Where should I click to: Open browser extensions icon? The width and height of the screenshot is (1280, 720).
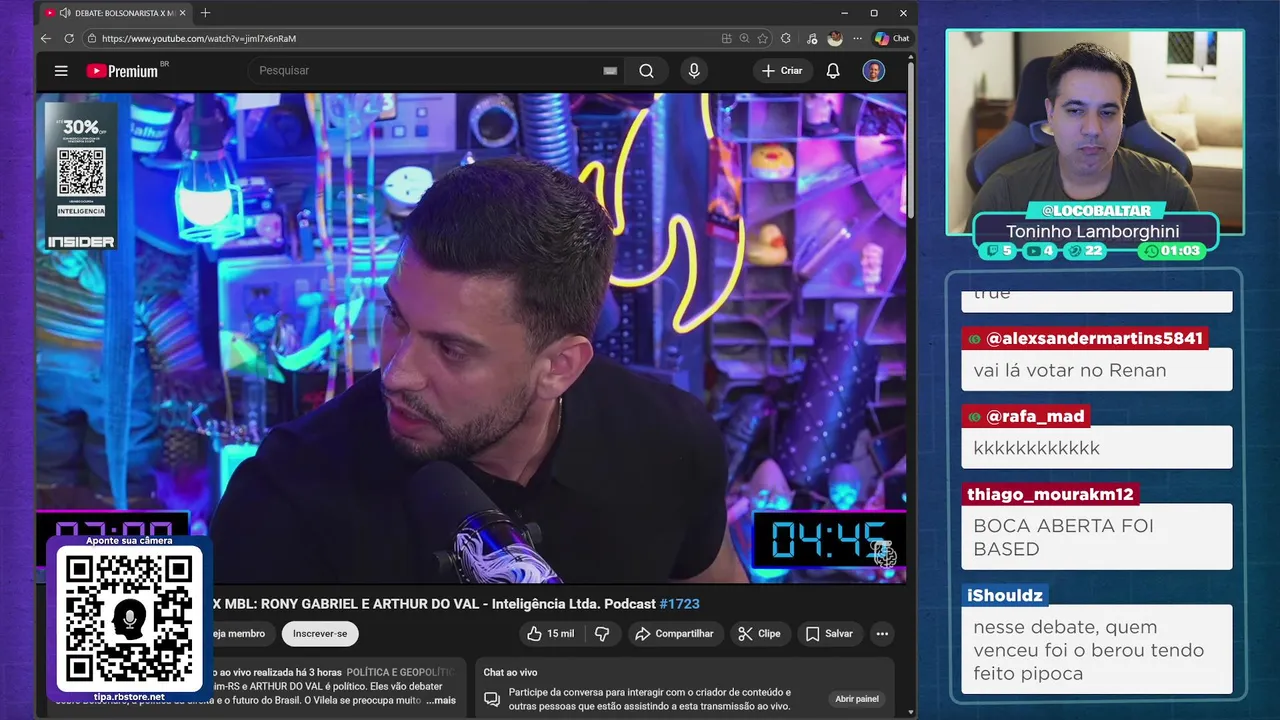click(786, 38)
